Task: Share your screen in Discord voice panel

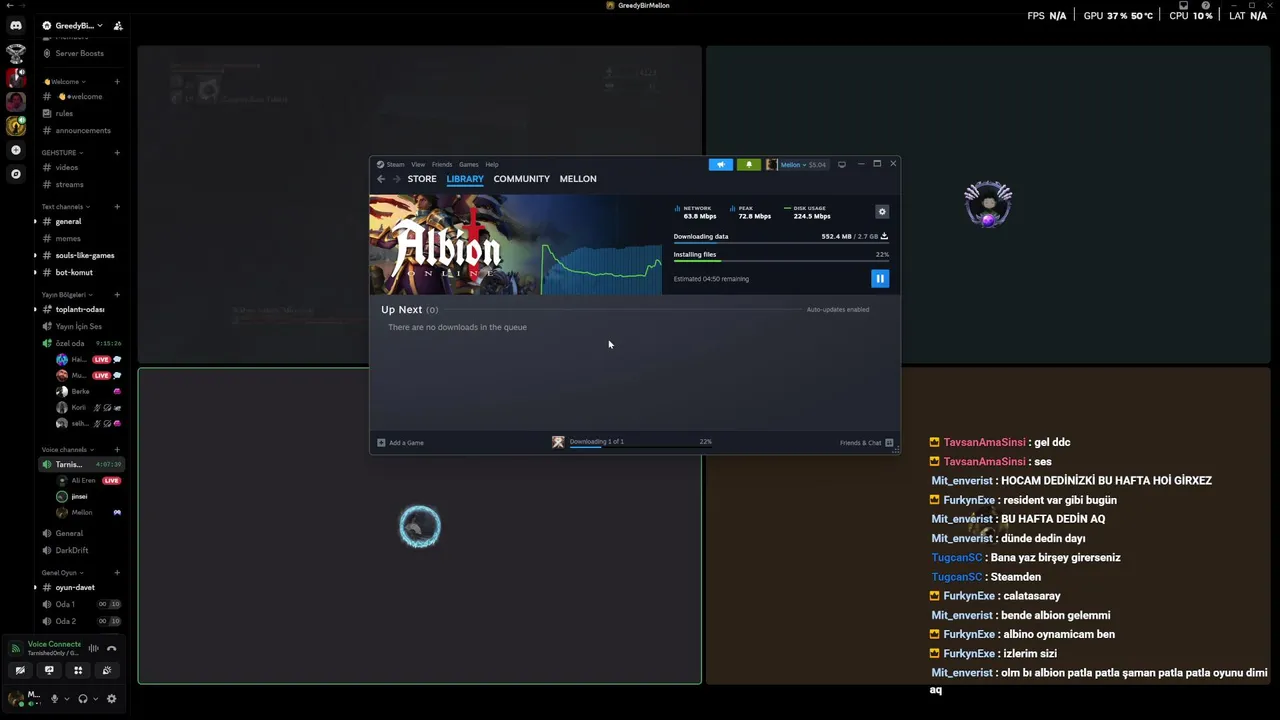Action: coord(49,670)
